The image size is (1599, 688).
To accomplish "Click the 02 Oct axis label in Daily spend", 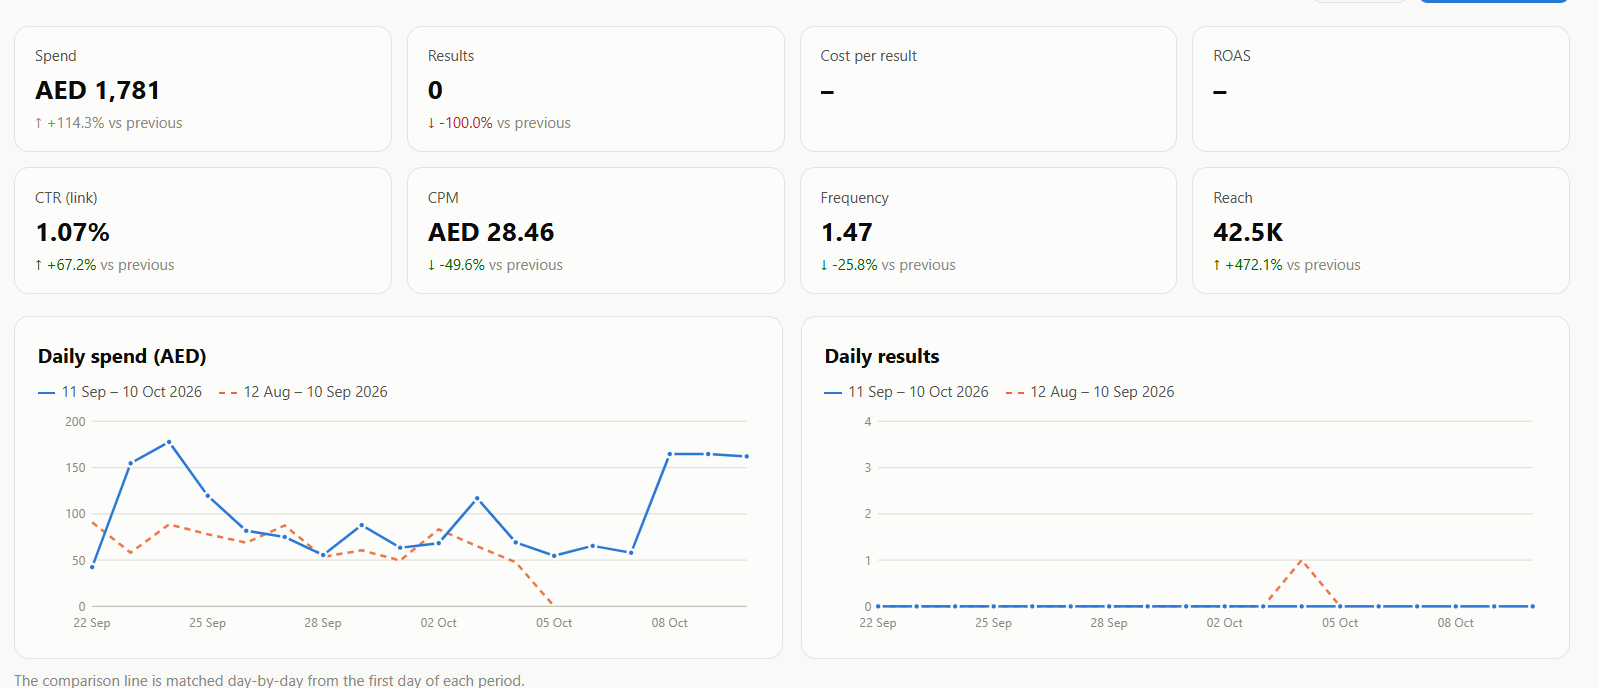I will click(439, 623).
